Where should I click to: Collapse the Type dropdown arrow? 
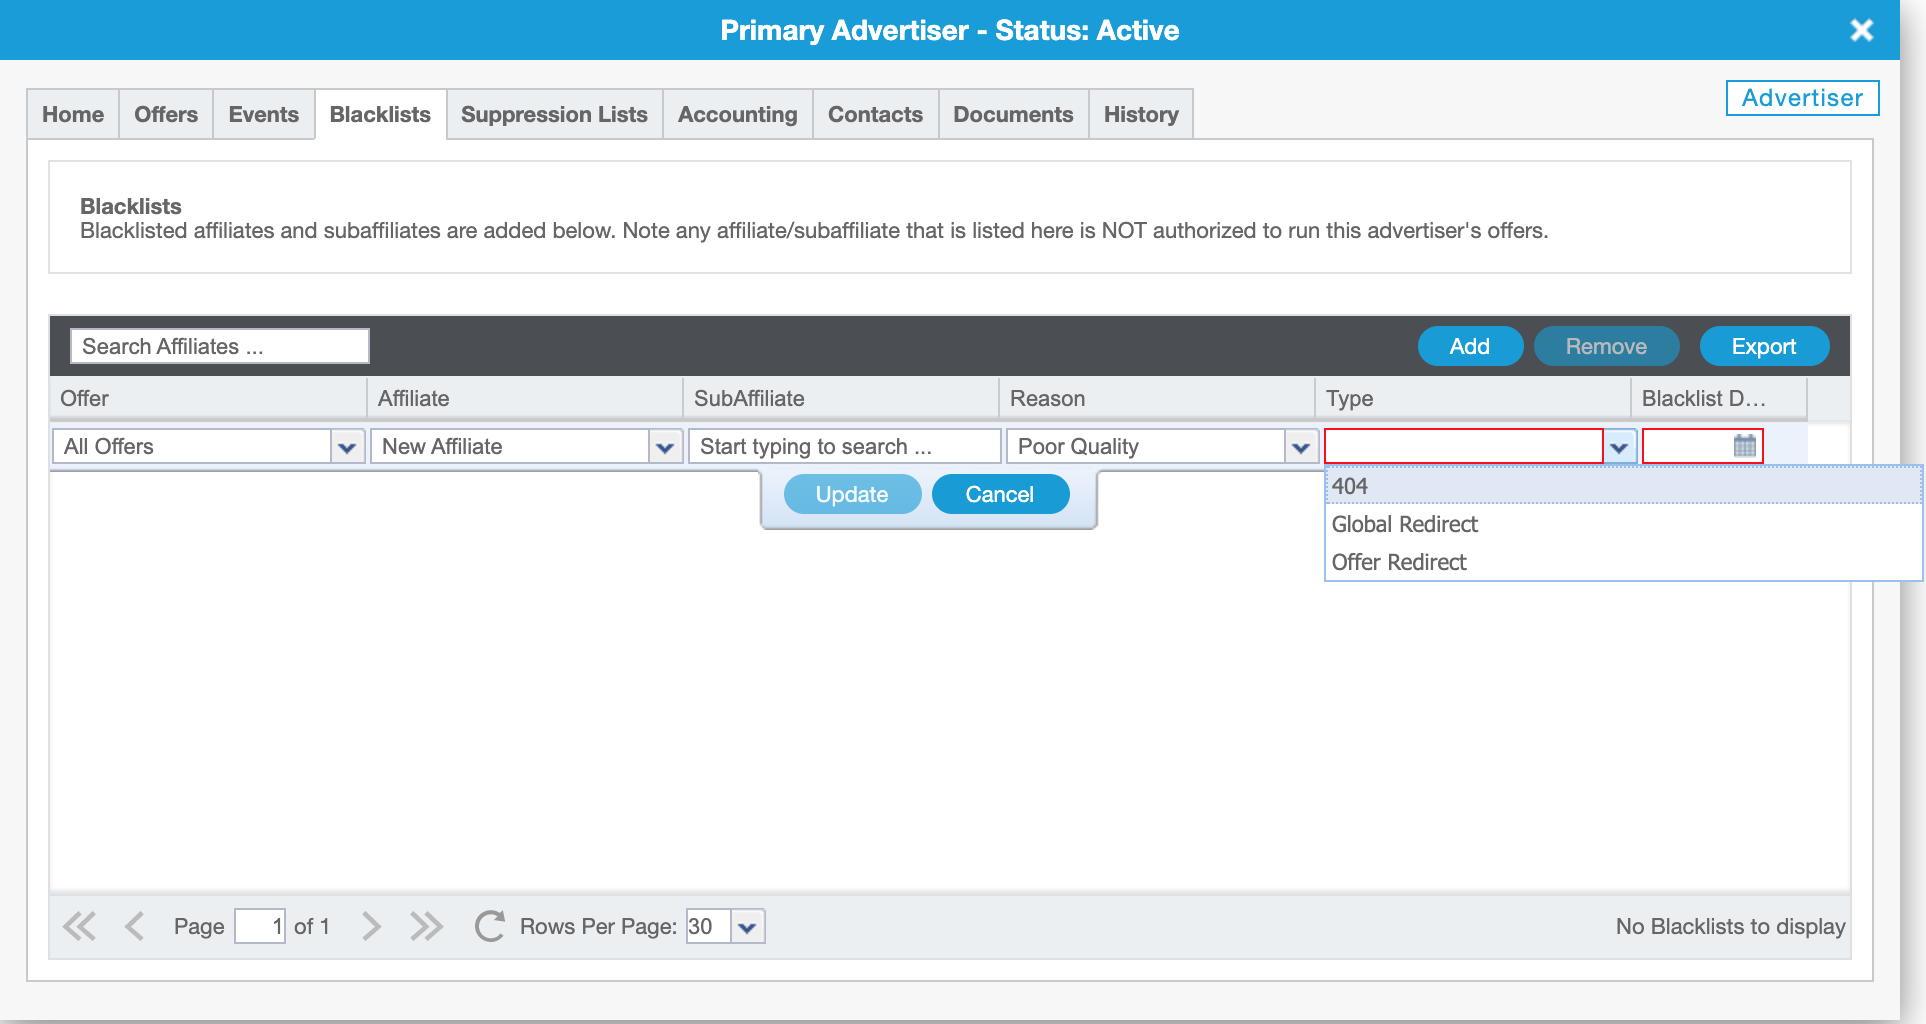point(1619,447)
